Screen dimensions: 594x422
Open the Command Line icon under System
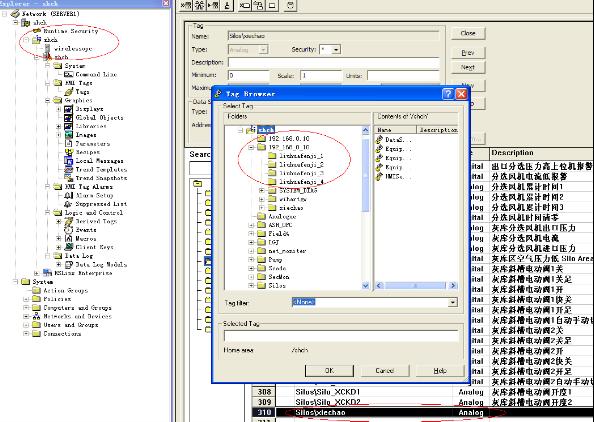tap(69, 75)
